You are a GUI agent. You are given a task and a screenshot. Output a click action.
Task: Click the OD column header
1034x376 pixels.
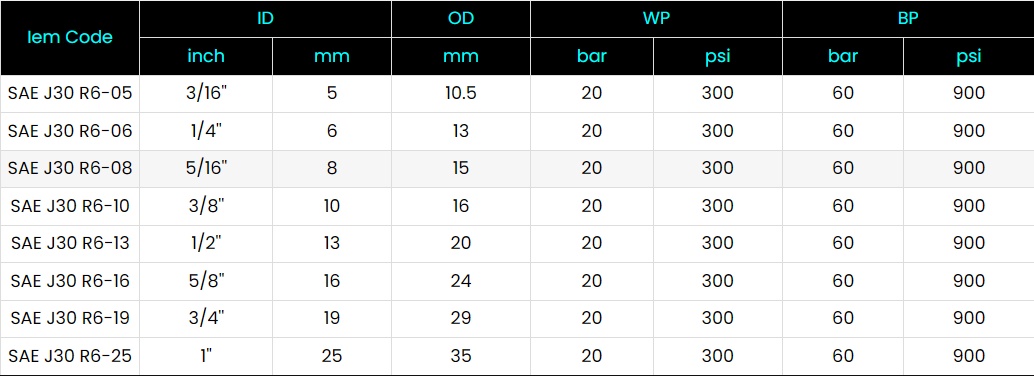pyautogui.click(x=461, y=18)
